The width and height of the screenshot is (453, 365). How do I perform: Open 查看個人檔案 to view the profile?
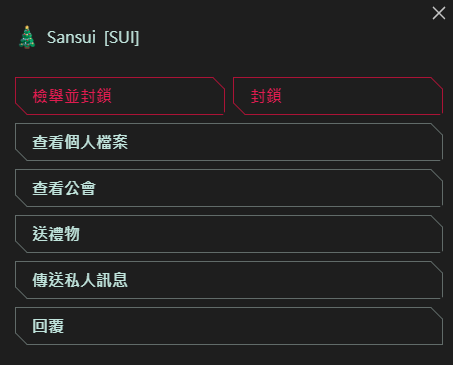229,142
